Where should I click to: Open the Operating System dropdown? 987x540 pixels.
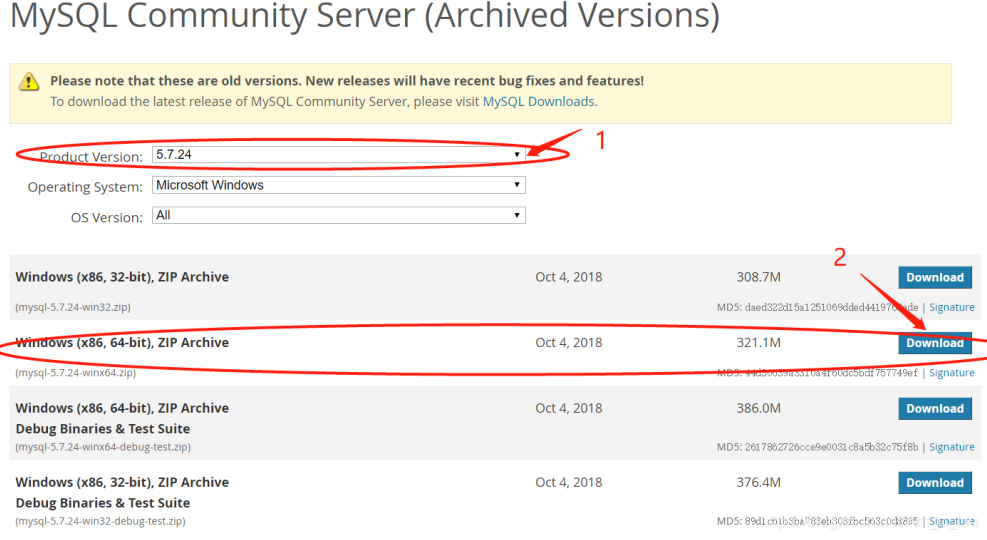click(339, 185)
